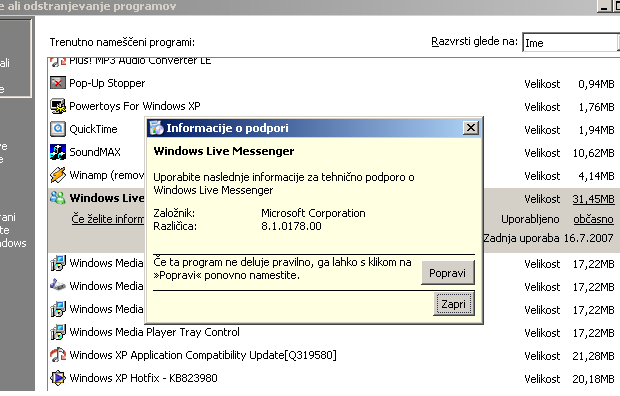620x396 pixels.
Task: Click the version number 8.1.0178.00
Action: pyautogui.click(x=291, y=226)
